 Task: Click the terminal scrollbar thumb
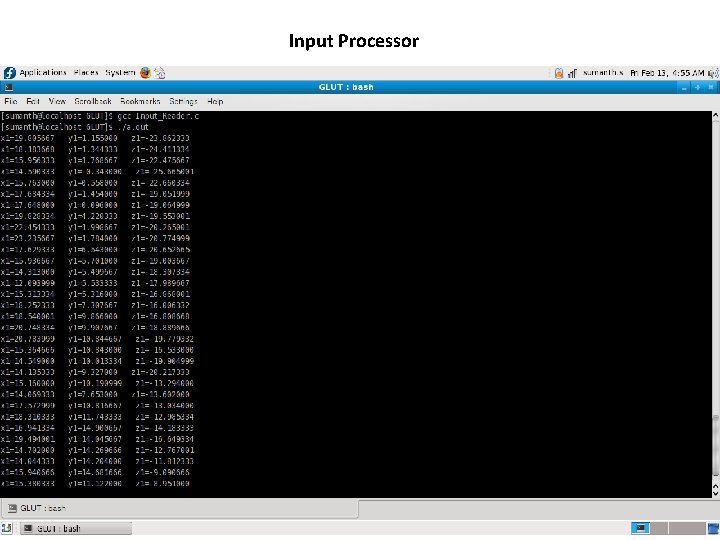click(715, 445)
